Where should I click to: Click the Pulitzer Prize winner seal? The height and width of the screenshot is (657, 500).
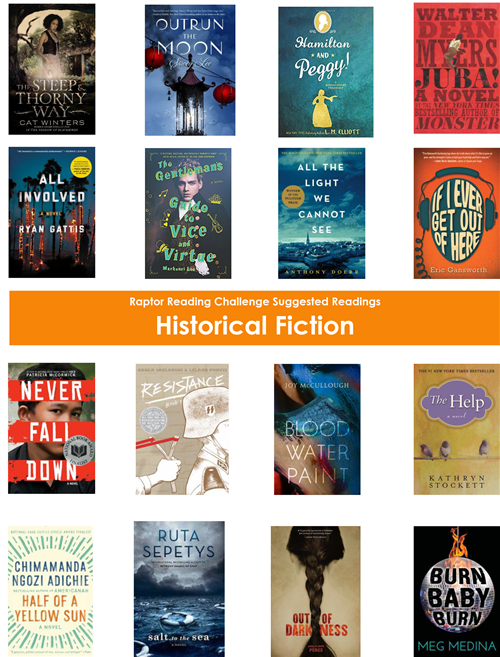coord(293,196)
